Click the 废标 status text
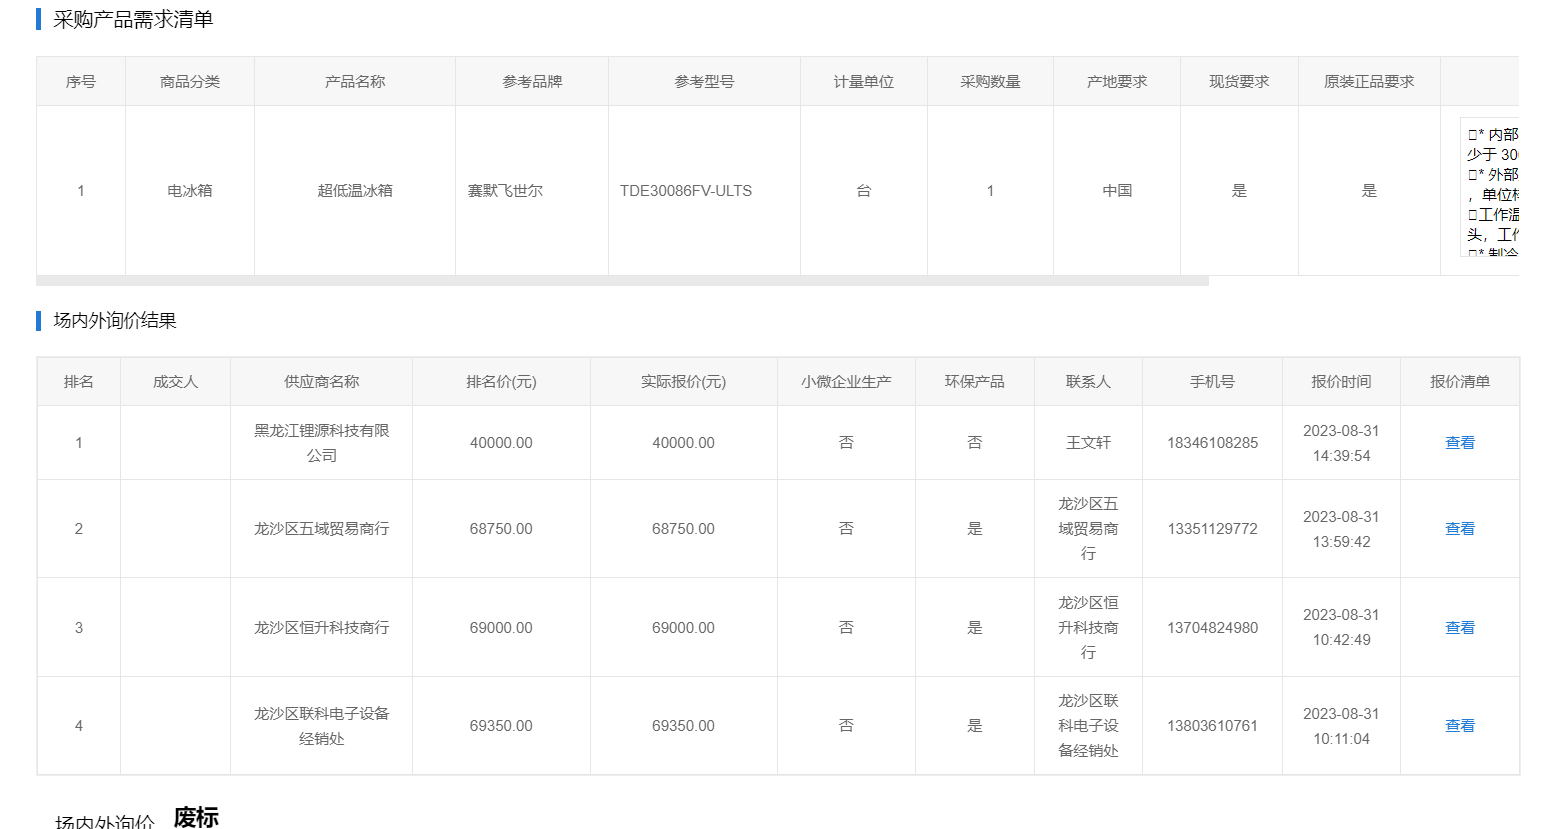The height and width of the screenshot is (829, 1554). (x=196, y=817)
